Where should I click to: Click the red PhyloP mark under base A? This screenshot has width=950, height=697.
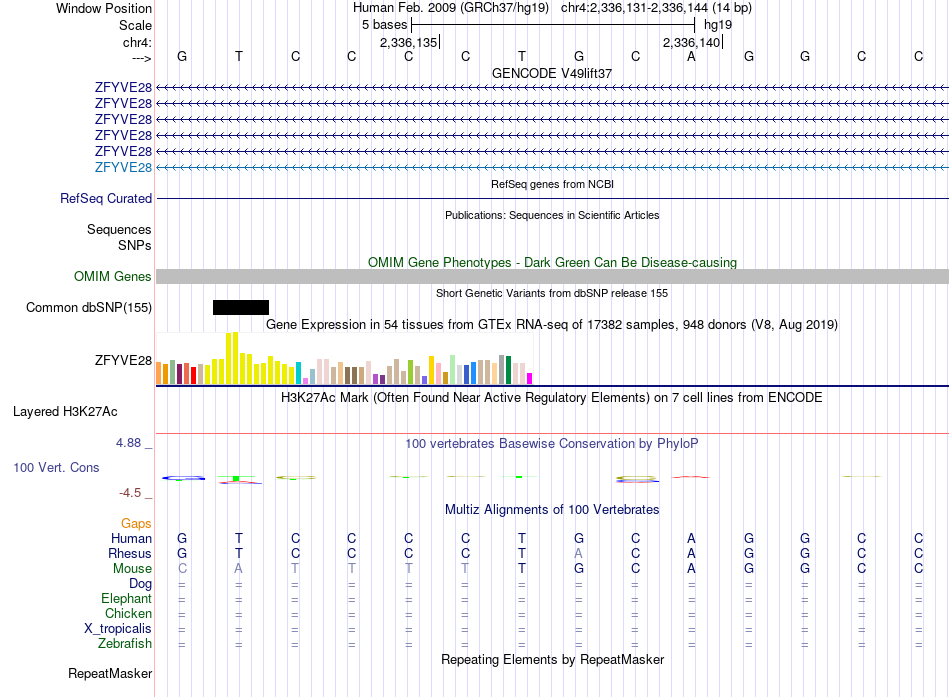691,477
